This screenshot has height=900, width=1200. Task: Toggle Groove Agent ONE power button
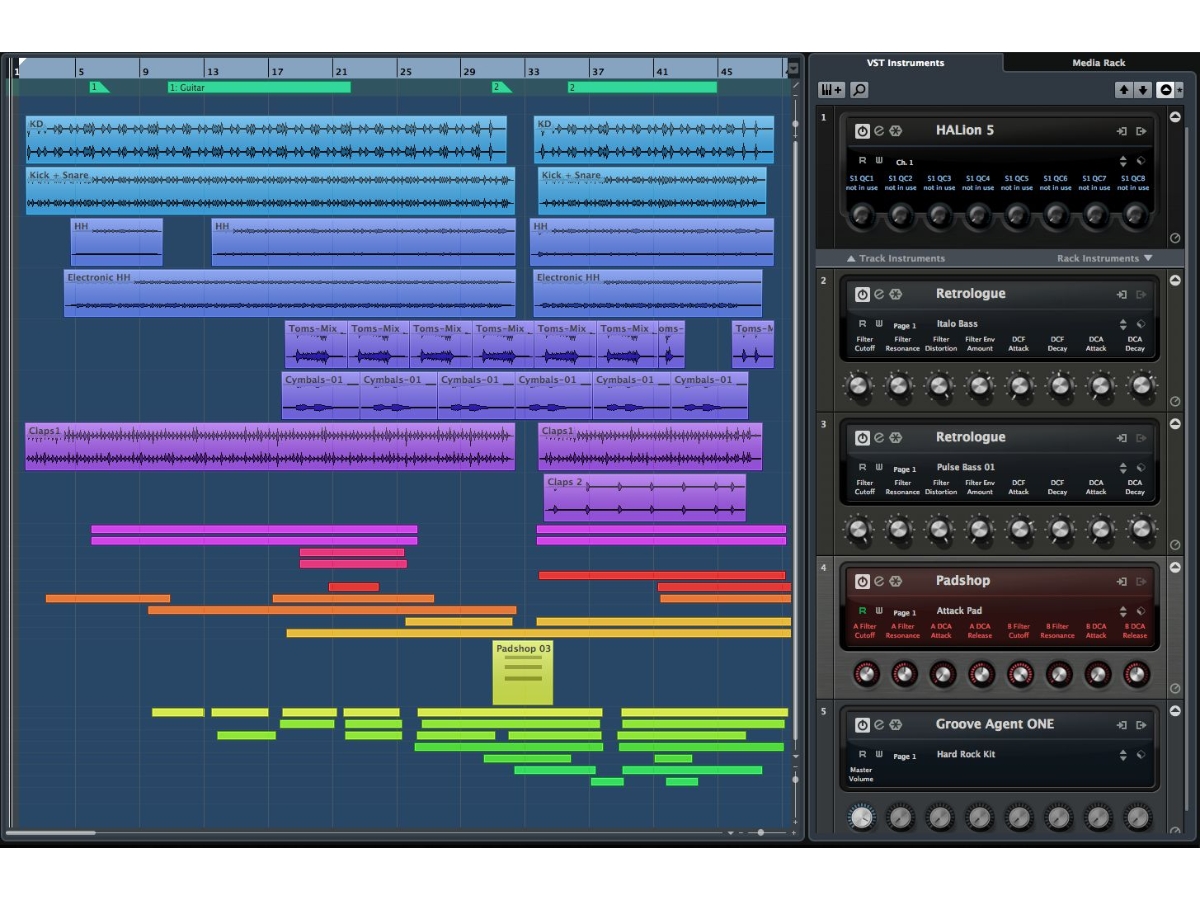coord(862,725)
